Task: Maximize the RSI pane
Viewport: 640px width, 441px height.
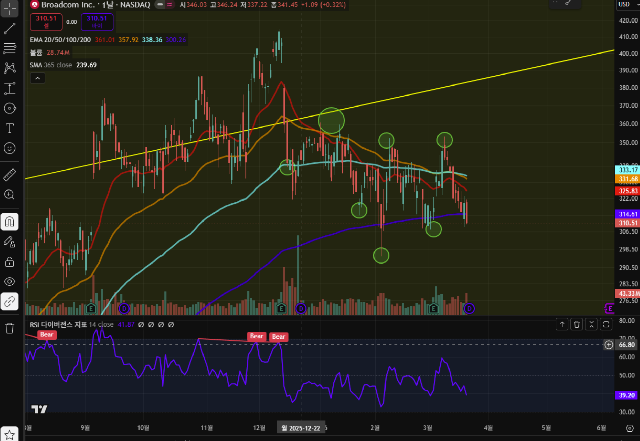Action: pos(606,325)
